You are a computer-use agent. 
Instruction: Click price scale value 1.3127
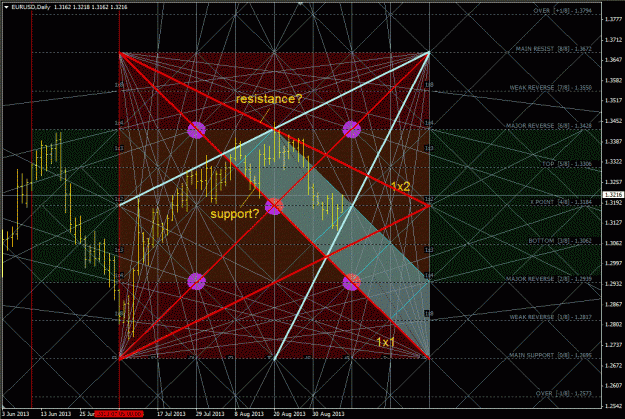coord(613,222)
